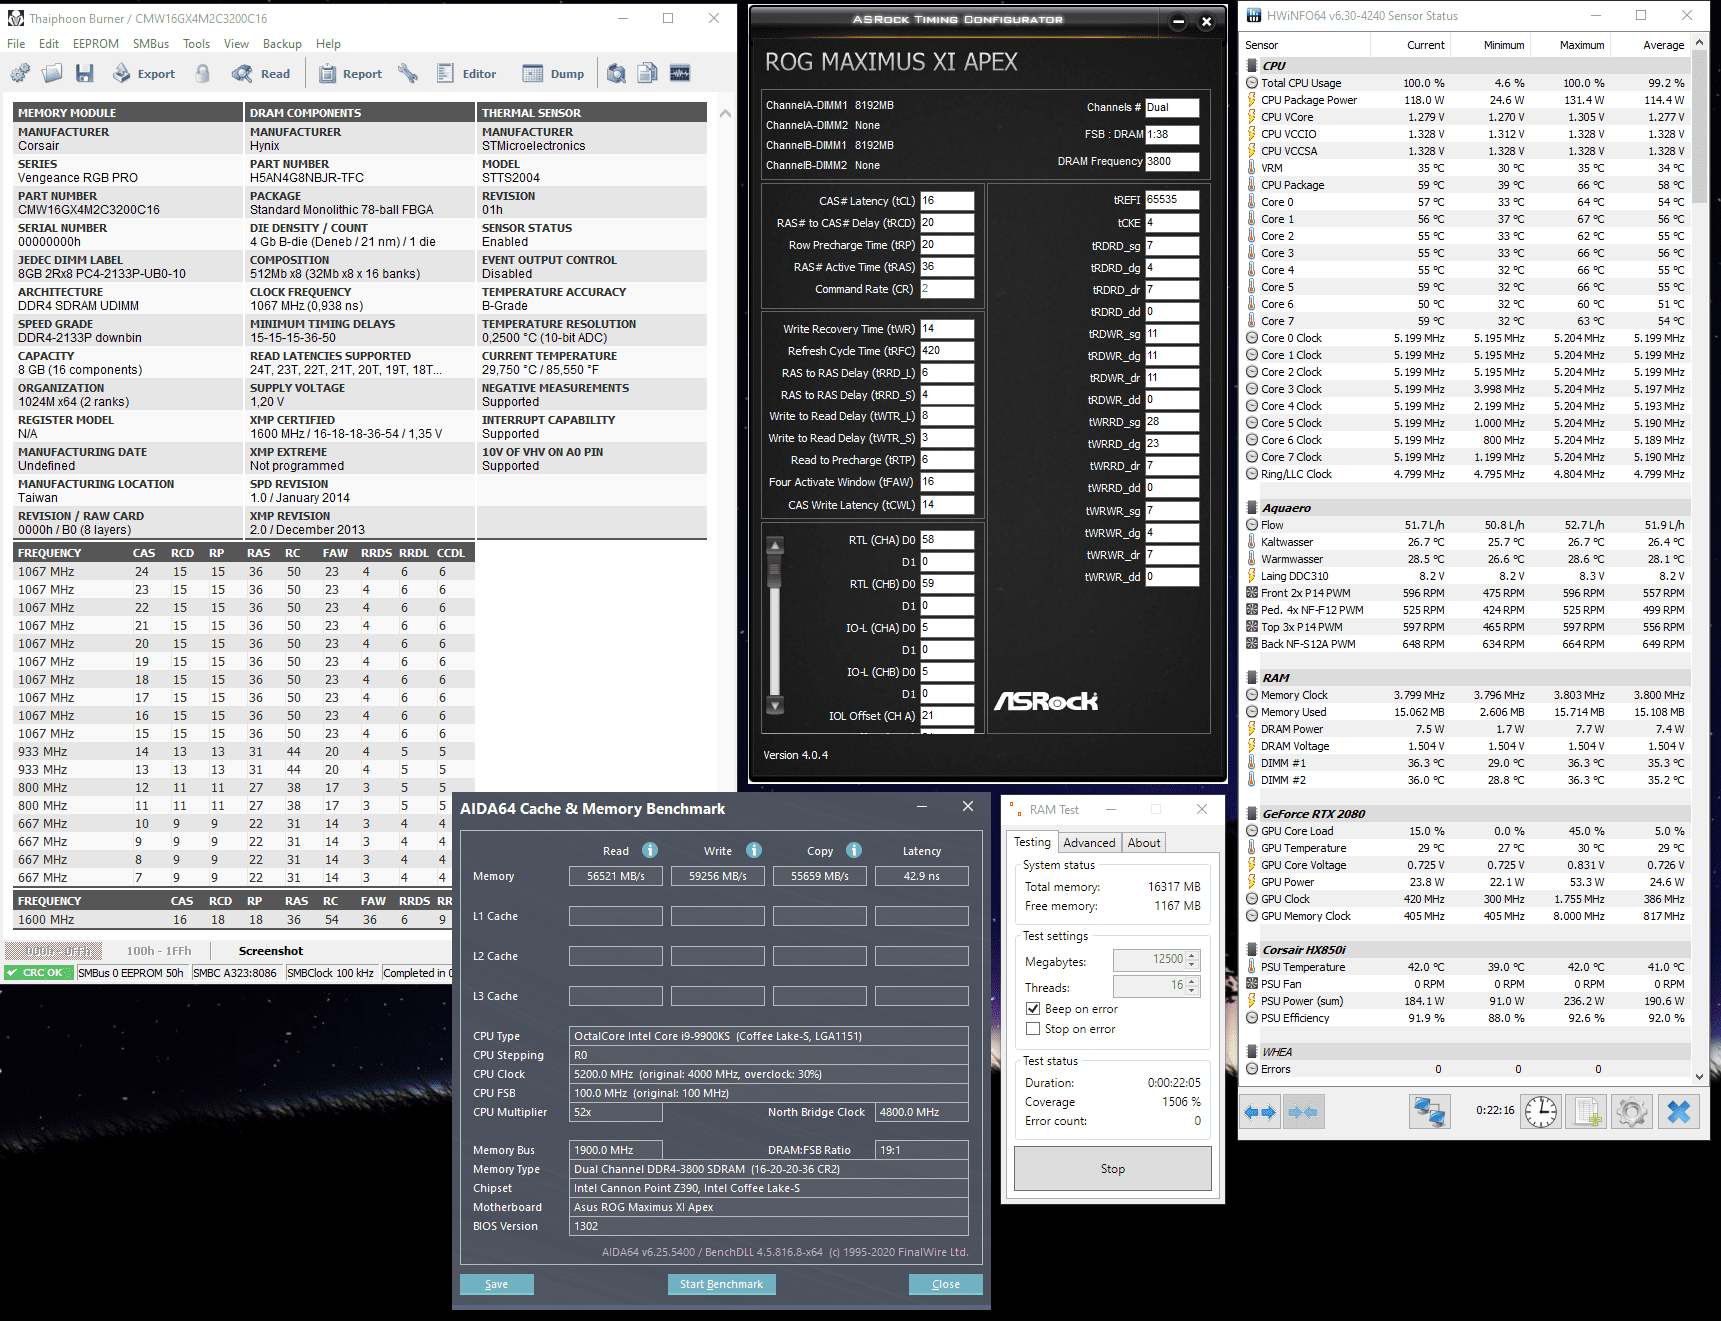Screen dimensions: 1721x1321
Task: Click the scroll-up chevron in Thaiphoon report pane
Action: (x=725, y=114)
